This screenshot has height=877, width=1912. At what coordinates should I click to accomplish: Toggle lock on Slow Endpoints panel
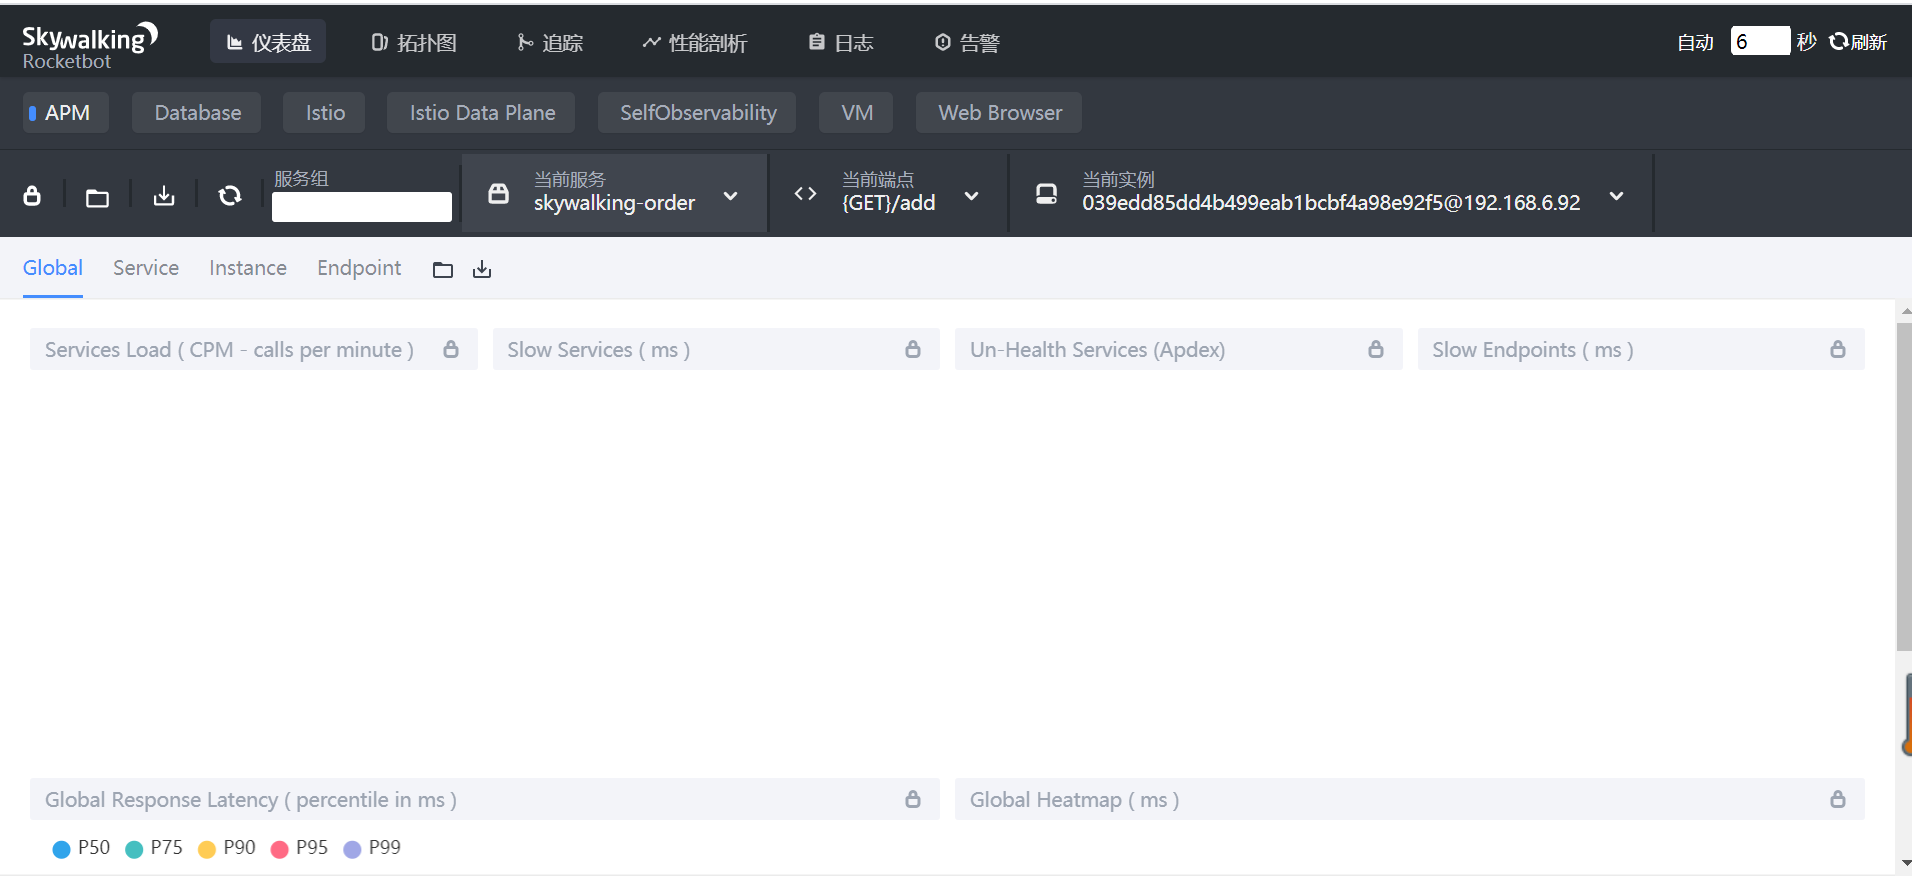pyautogui.click(x=1838, y=349)
